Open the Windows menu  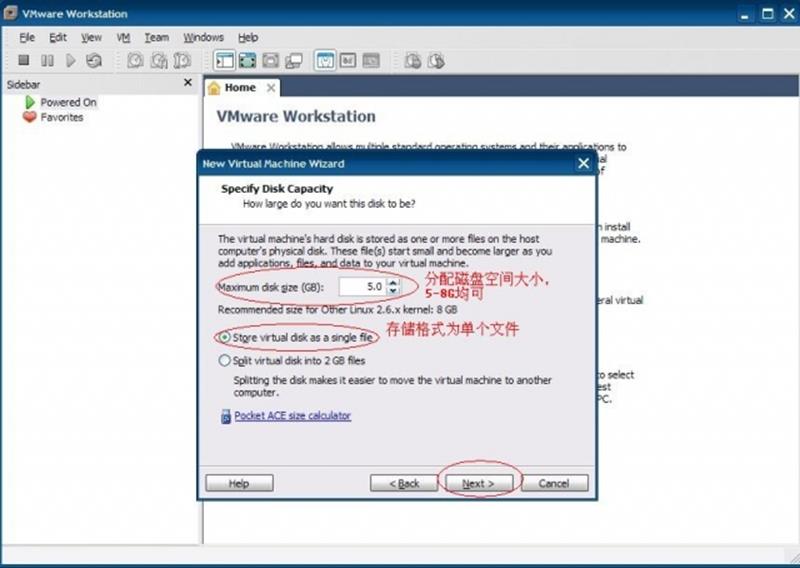click(x=204, y=37)
